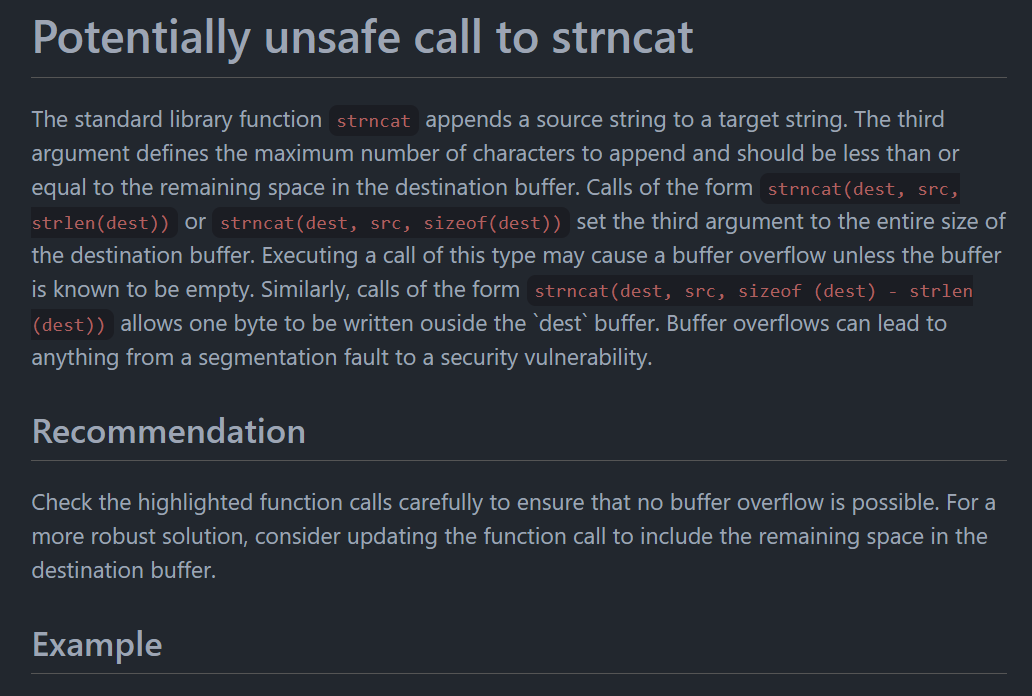Screen dimensions: 1032x696
Task: Click the words 'more robust solution'
Action: 139,537
